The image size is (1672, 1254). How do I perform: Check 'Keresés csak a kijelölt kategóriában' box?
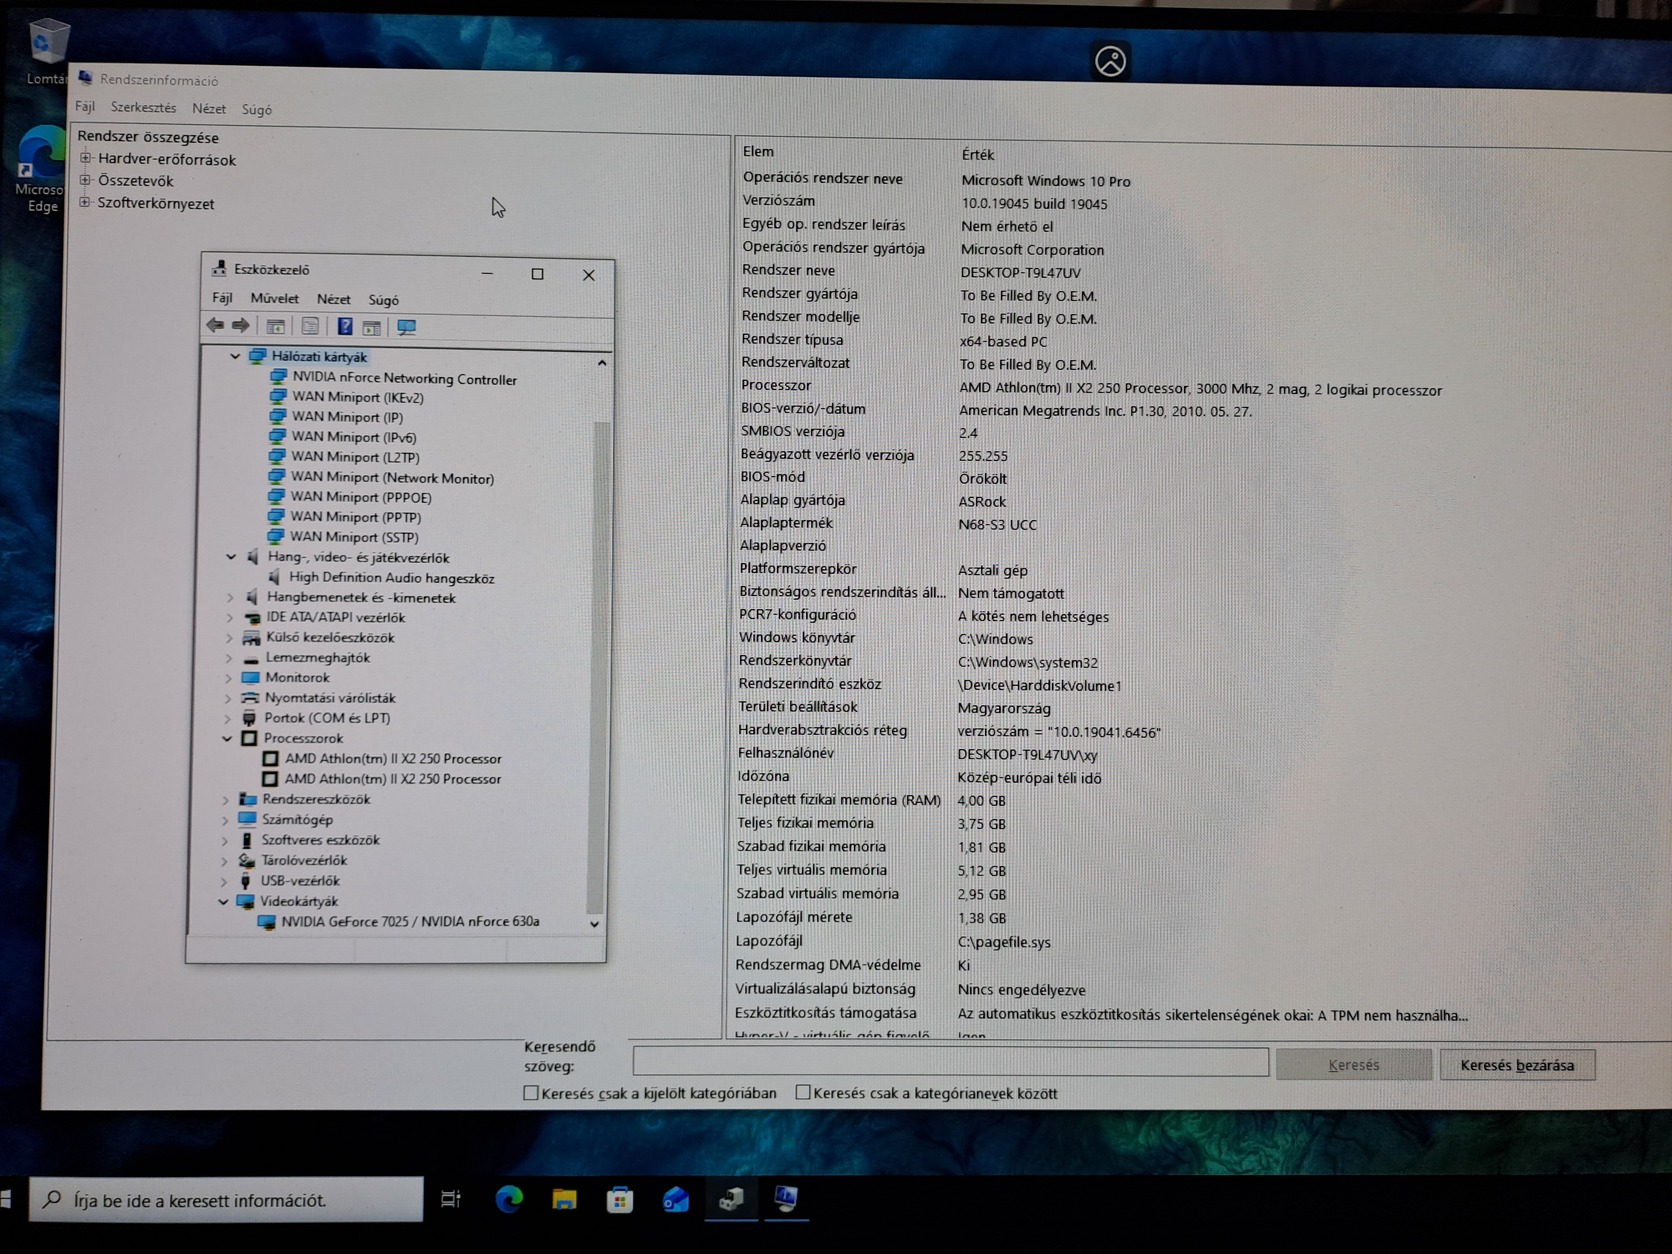pyautogui.click(x=531, y=1093)
